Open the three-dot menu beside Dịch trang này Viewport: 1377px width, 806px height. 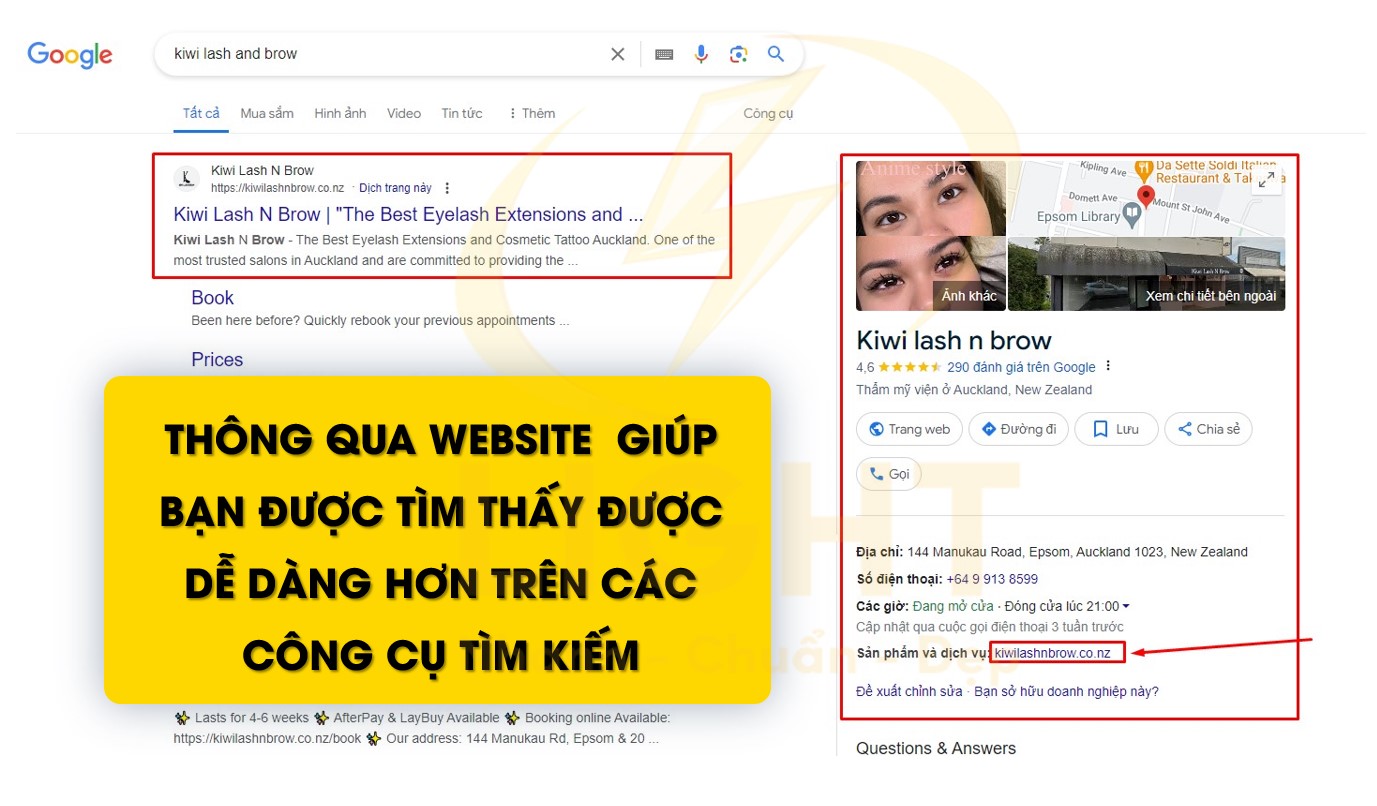[447, 188]
